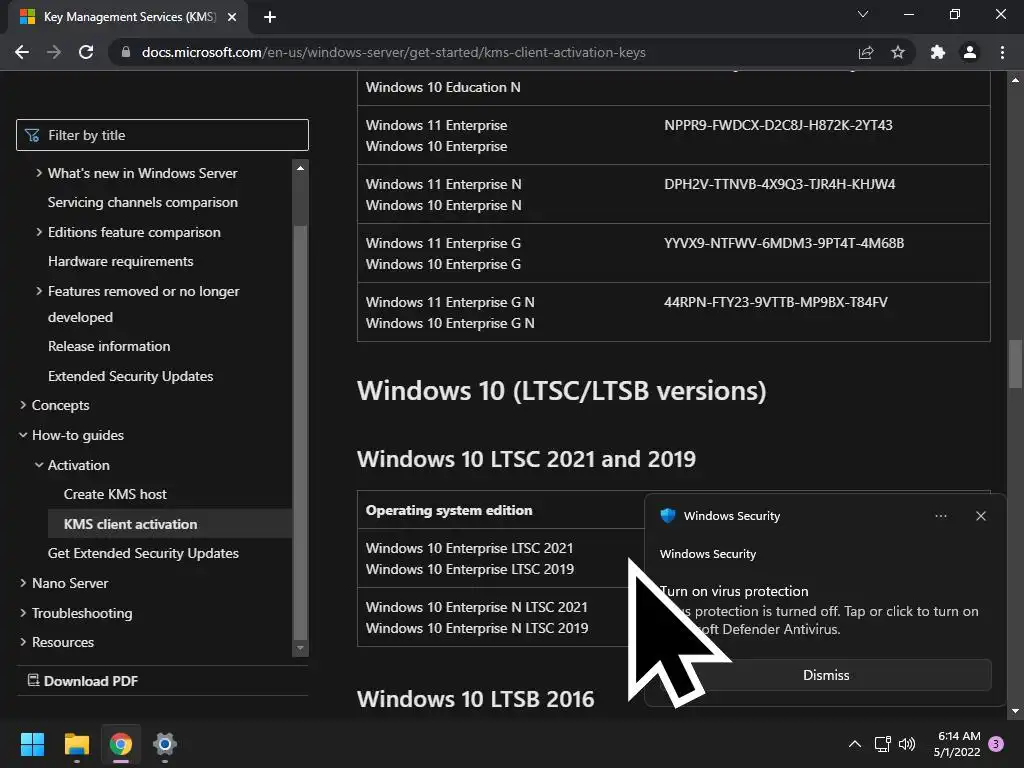View site lock information icon
Image resolution: width=1024 pixels, height=768 pixels.
[x=126, y=52]
